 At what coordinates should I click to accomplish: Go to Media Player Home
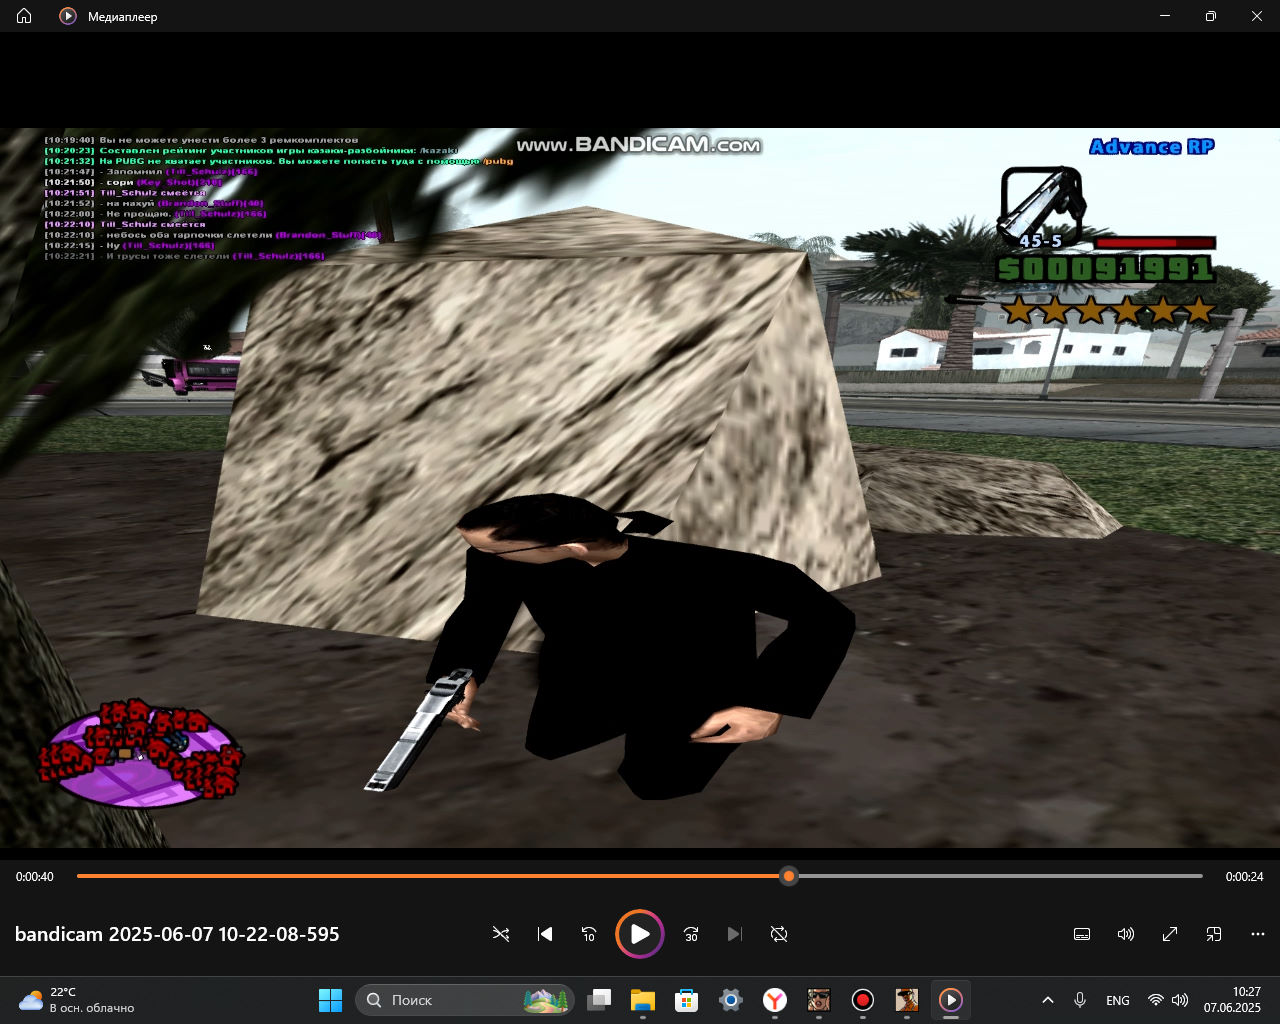coord(24,16)
